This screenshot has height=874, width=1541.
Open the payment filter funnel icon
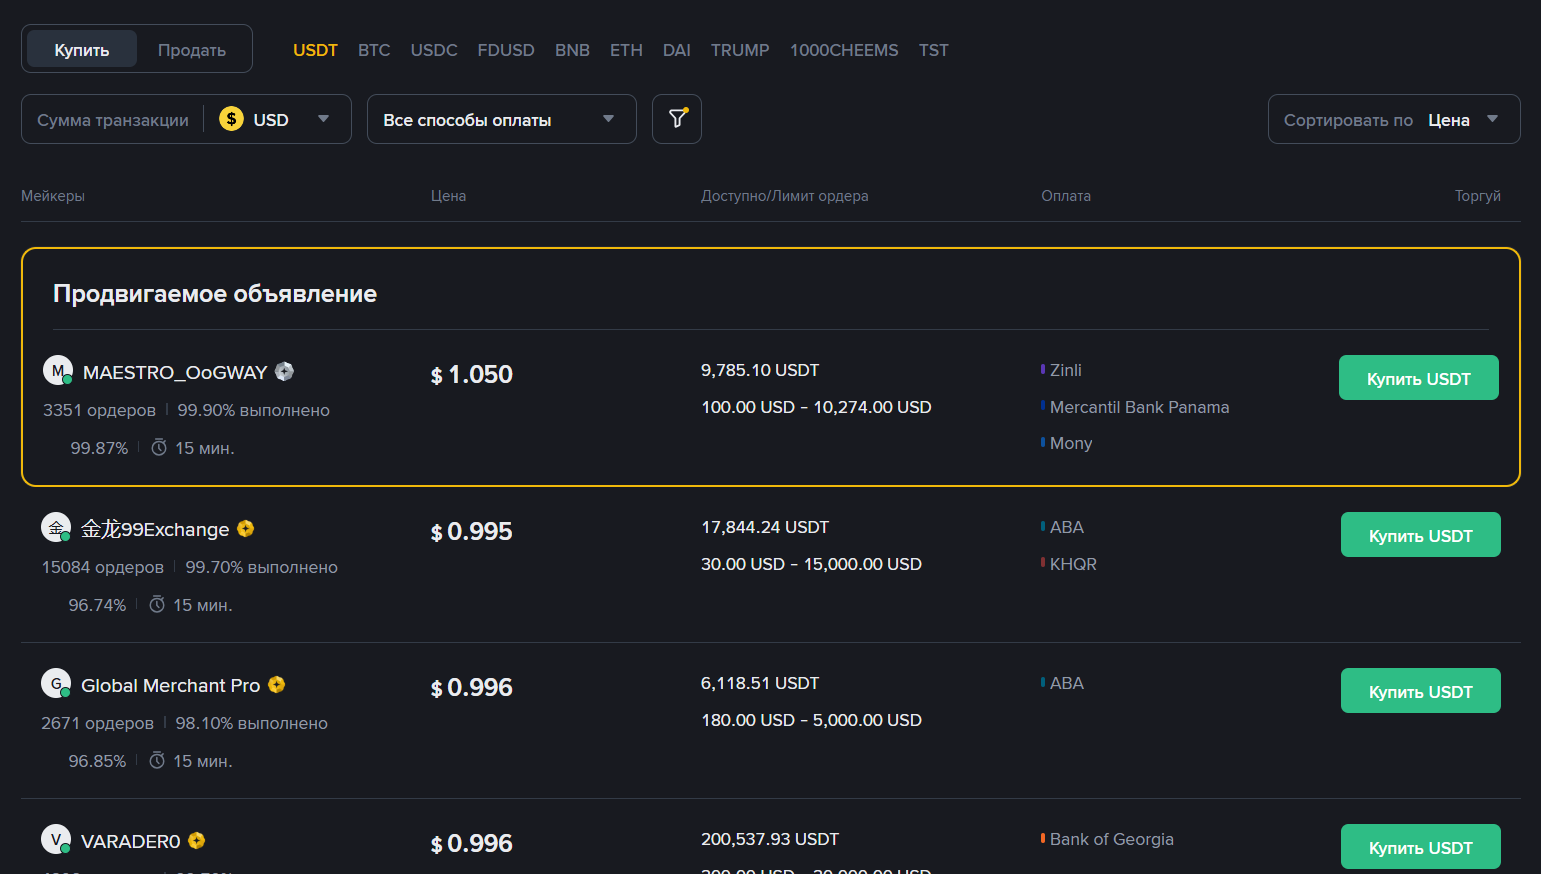(677, 118)
